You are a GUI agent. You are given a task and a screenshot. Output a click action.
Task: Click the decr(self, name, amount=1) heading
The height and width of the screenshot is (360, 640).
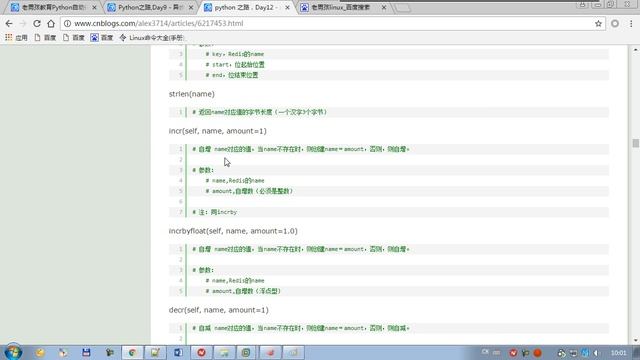pyautogui.click(x=218, y=310)
